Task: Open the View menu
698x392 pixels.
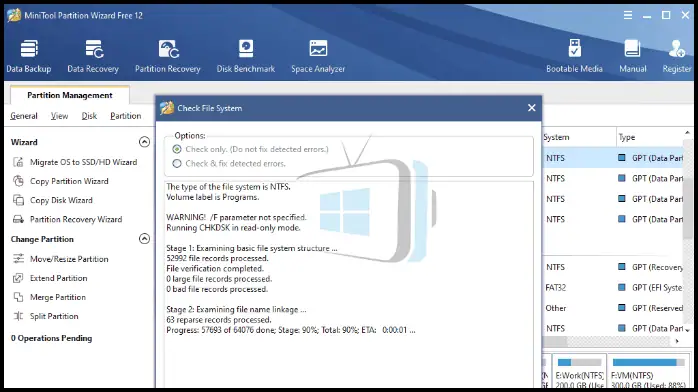Action: pos(59,116)
